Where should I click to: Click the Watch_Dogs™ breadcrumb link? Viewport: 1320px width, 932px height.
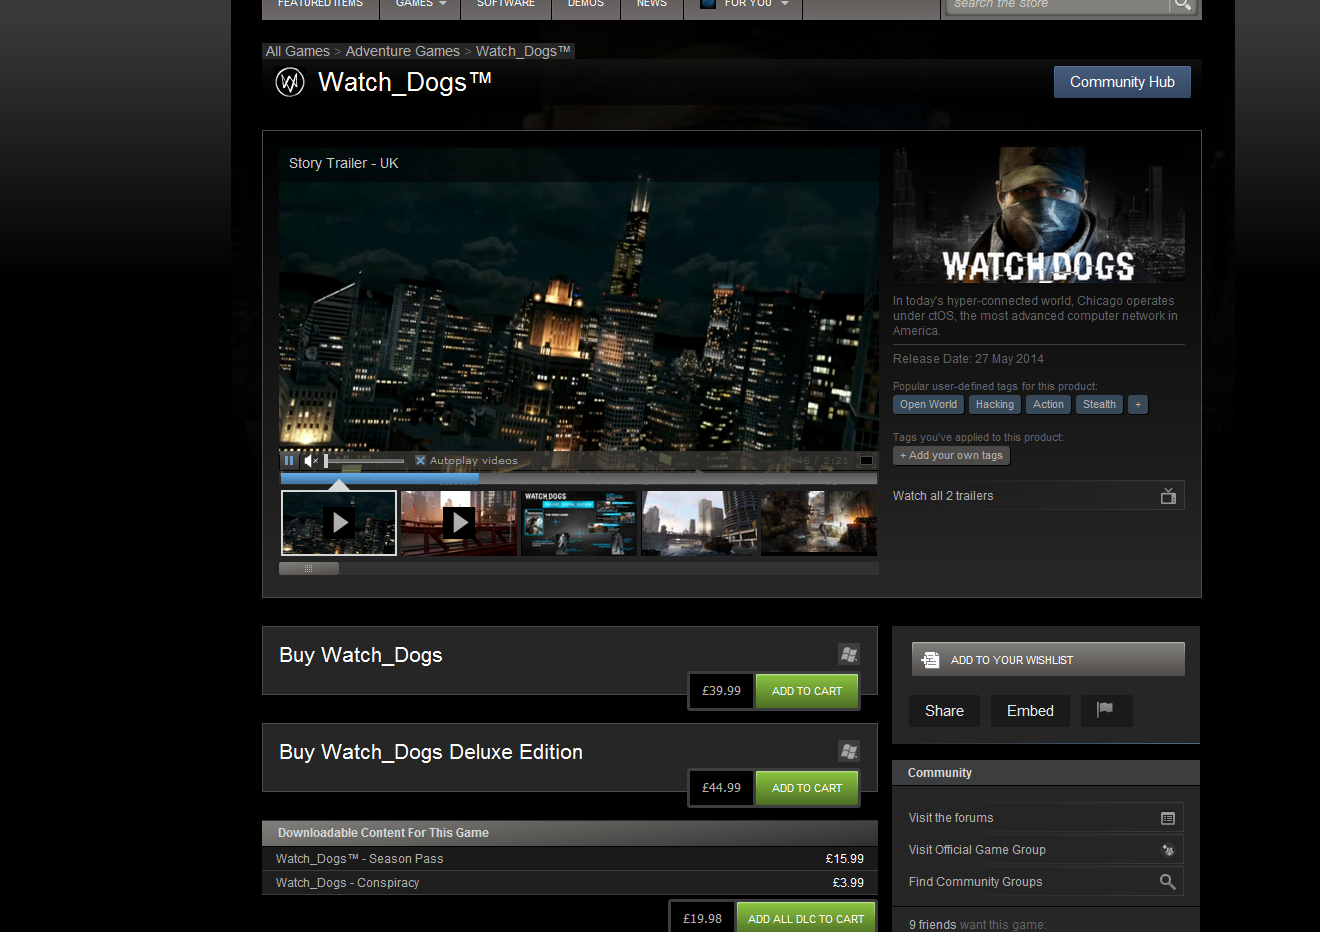coord(523,51)
